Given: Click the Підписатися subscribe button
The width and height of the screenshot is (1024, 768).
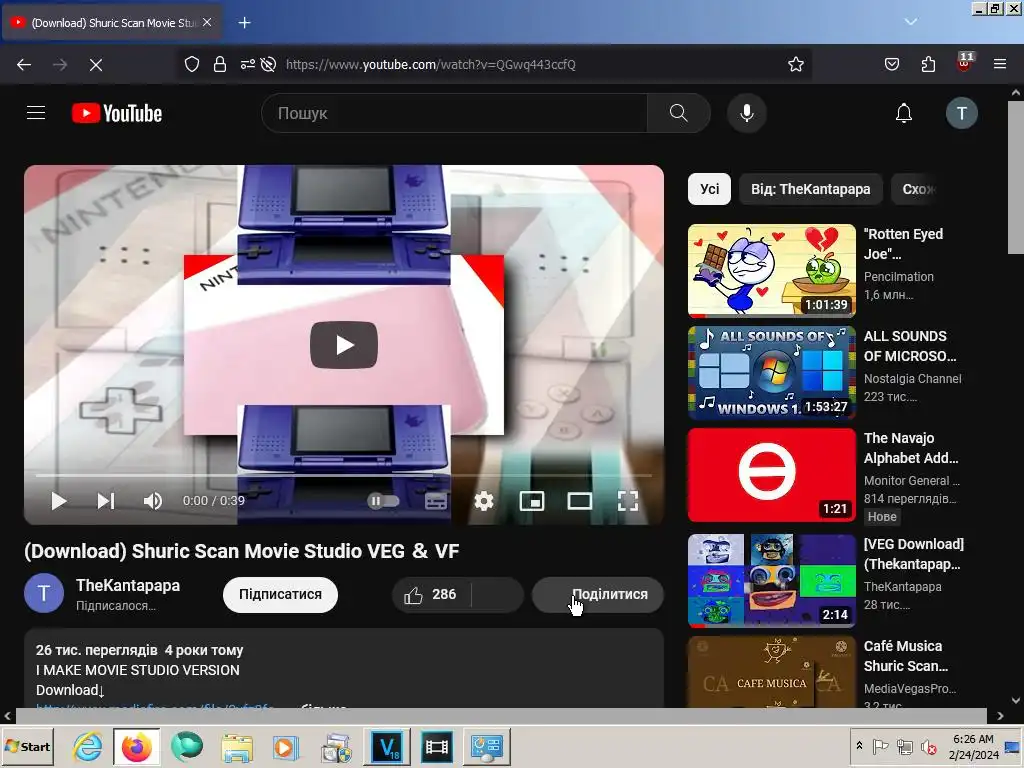Looking at the screenshot, I should click(280, 594).
